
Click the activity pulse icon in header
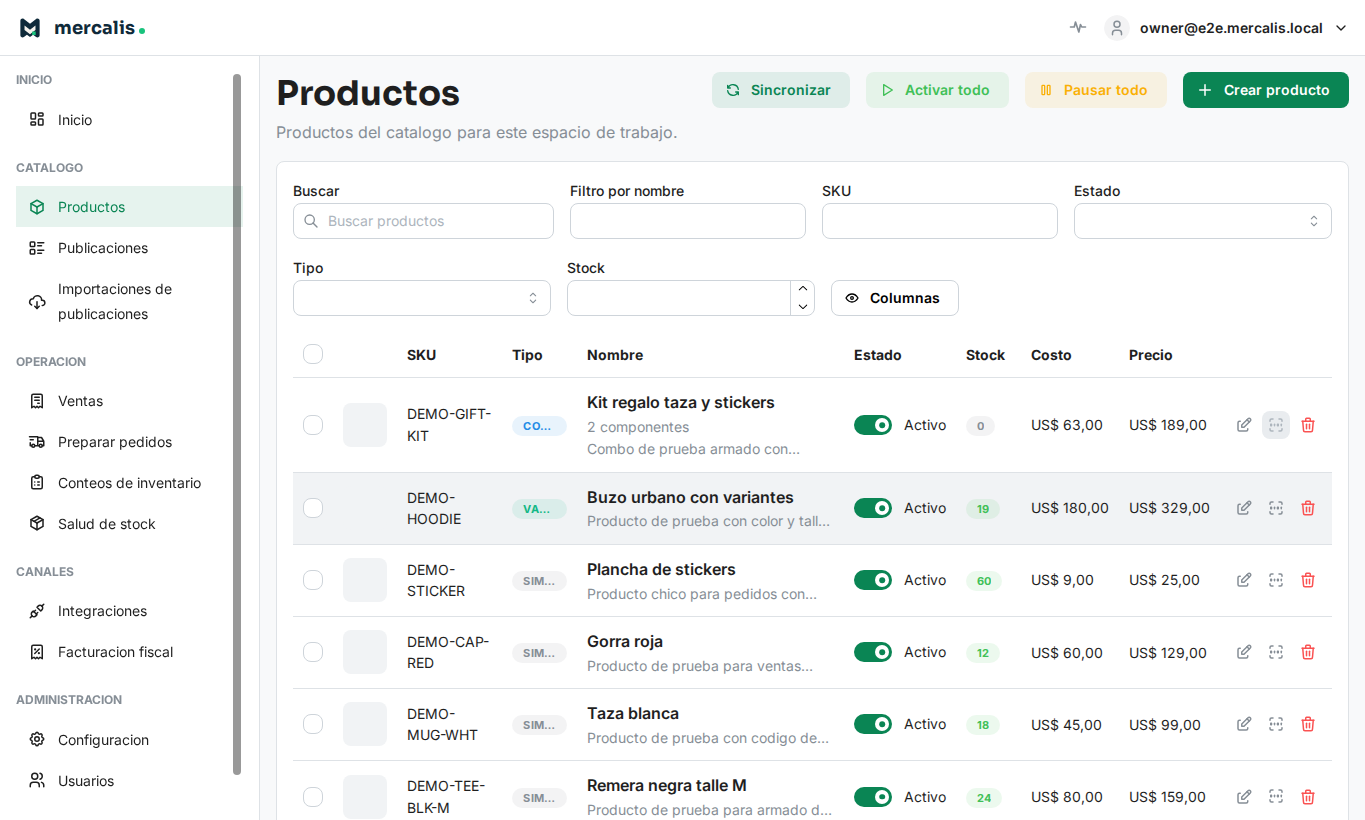click(x=1077, y=28)
